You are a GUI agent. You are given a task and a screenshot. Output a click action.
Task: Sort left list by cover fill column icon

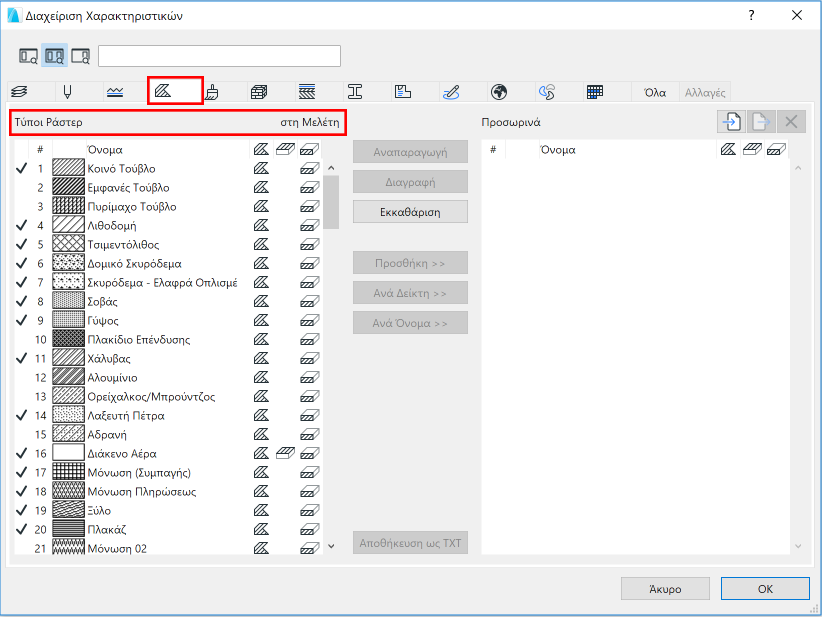pos(285,149)
